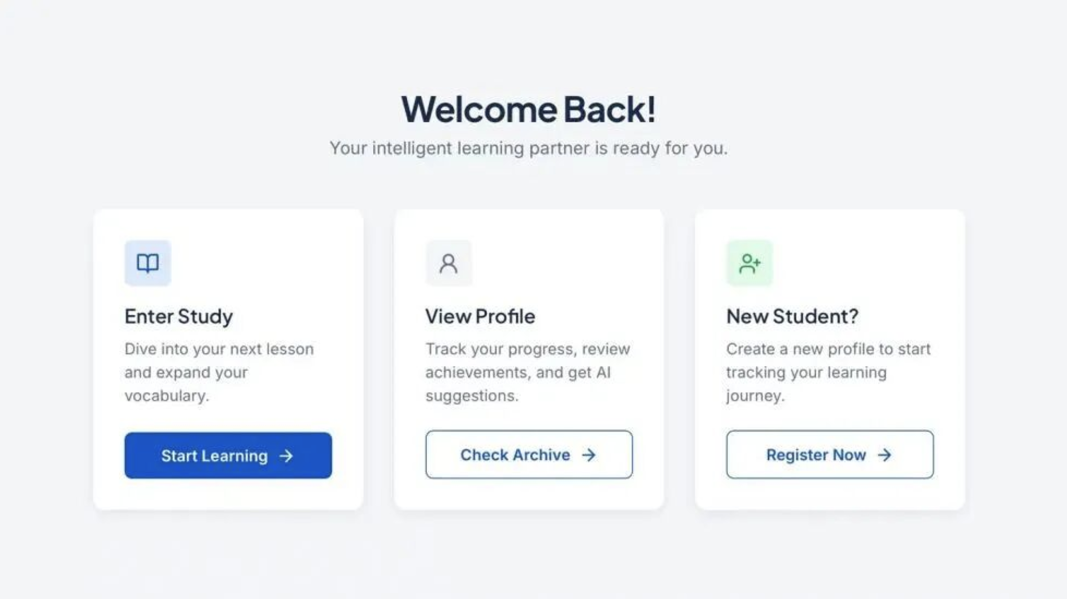The width and height of the screenshot is (1067, 599).
Task: Open the archive via Check Archive button
Action: point(529,454)
